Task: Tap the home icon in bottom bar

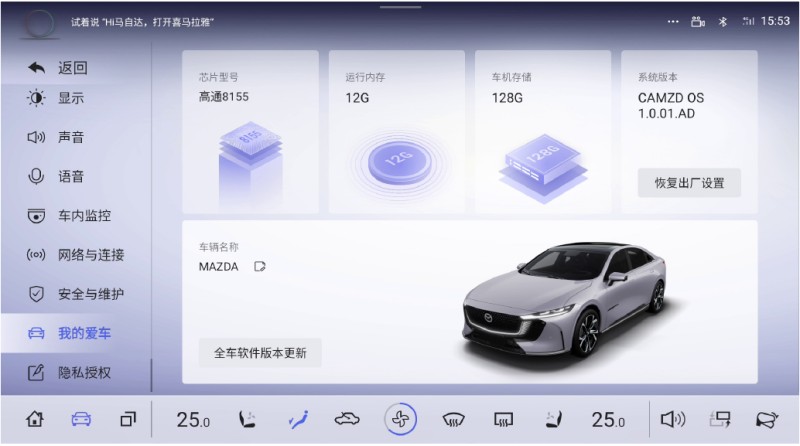Action: click(35, 419)
